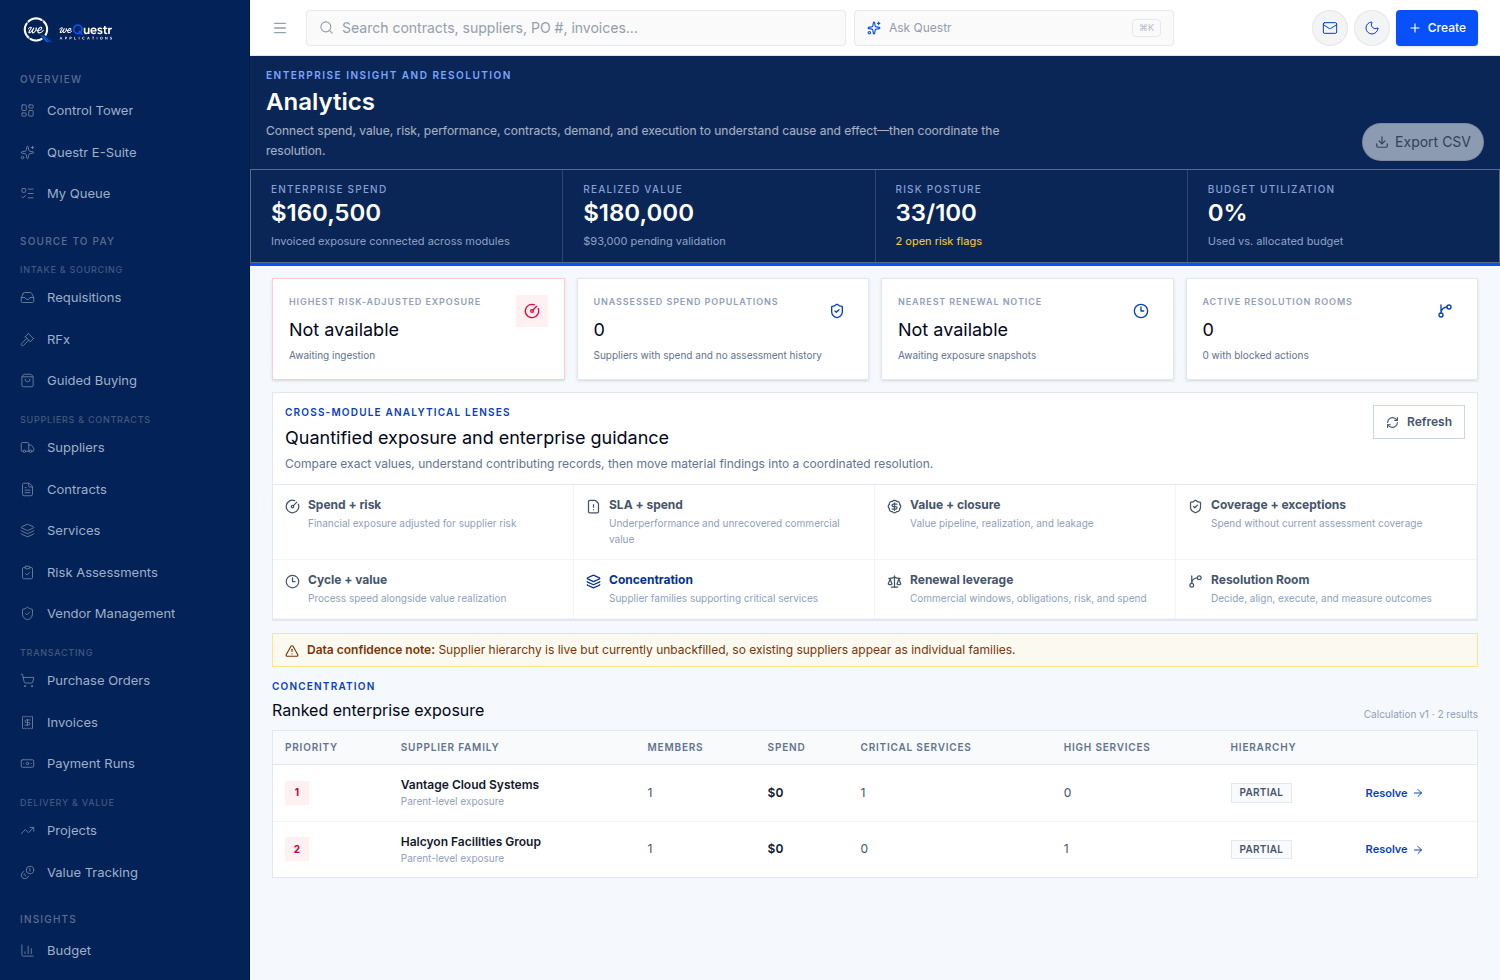Viewport: 1500px width, 980px height.
Task: Select the Value + closure lens
Action: (x=1025, y=522)
